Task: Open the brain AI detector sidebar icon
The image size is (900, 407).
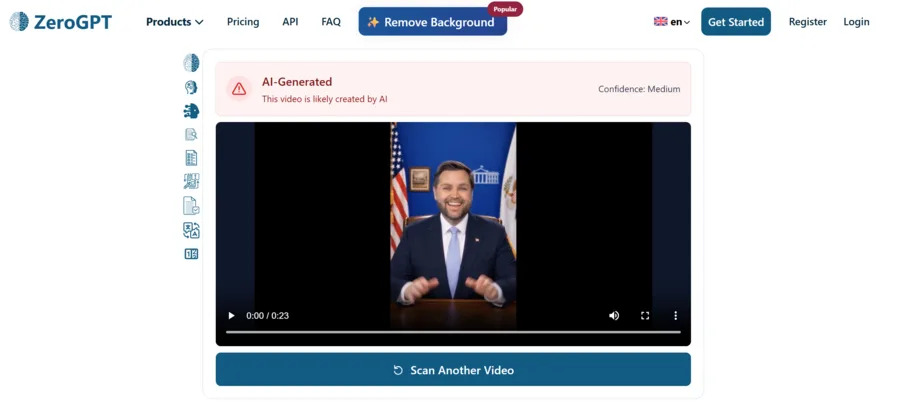Action: click(x=191, y=63)
